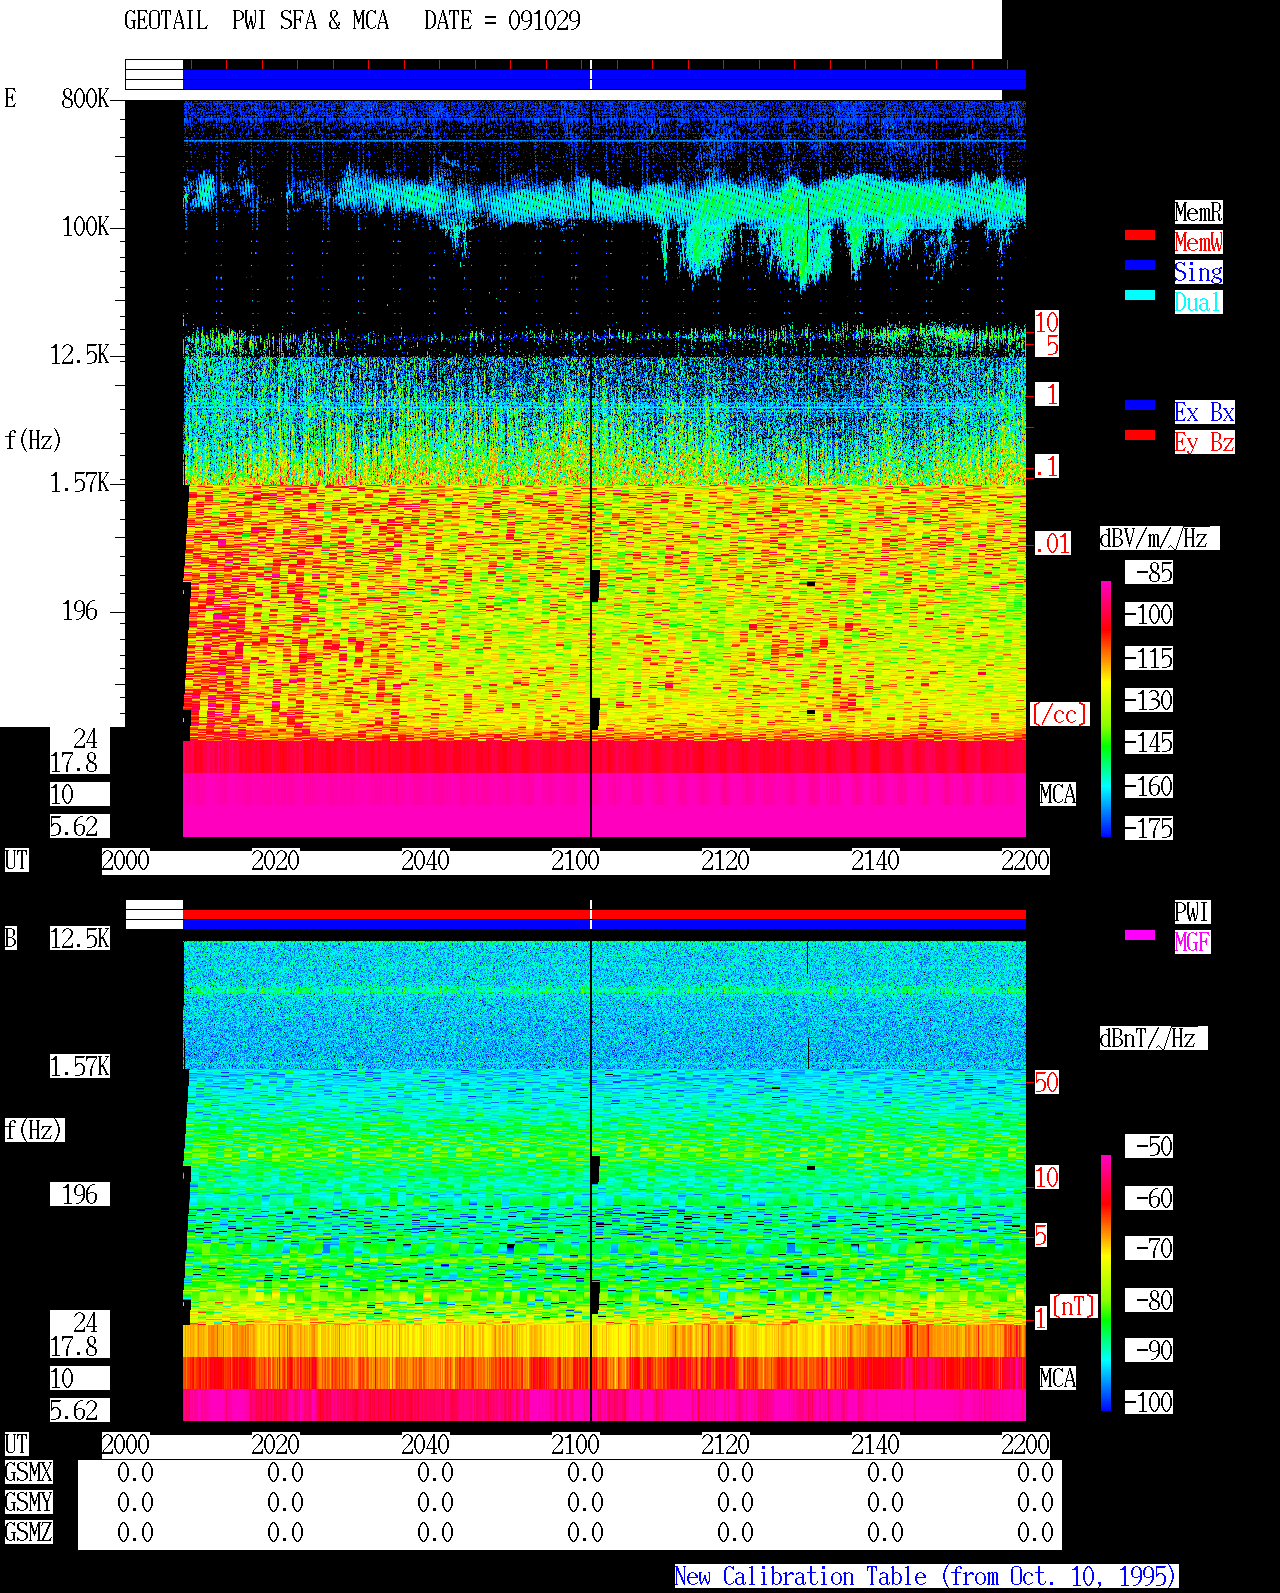Click the red [nT] unit label
The image size is (1280, 1593).
(x=1074, y=1306)
